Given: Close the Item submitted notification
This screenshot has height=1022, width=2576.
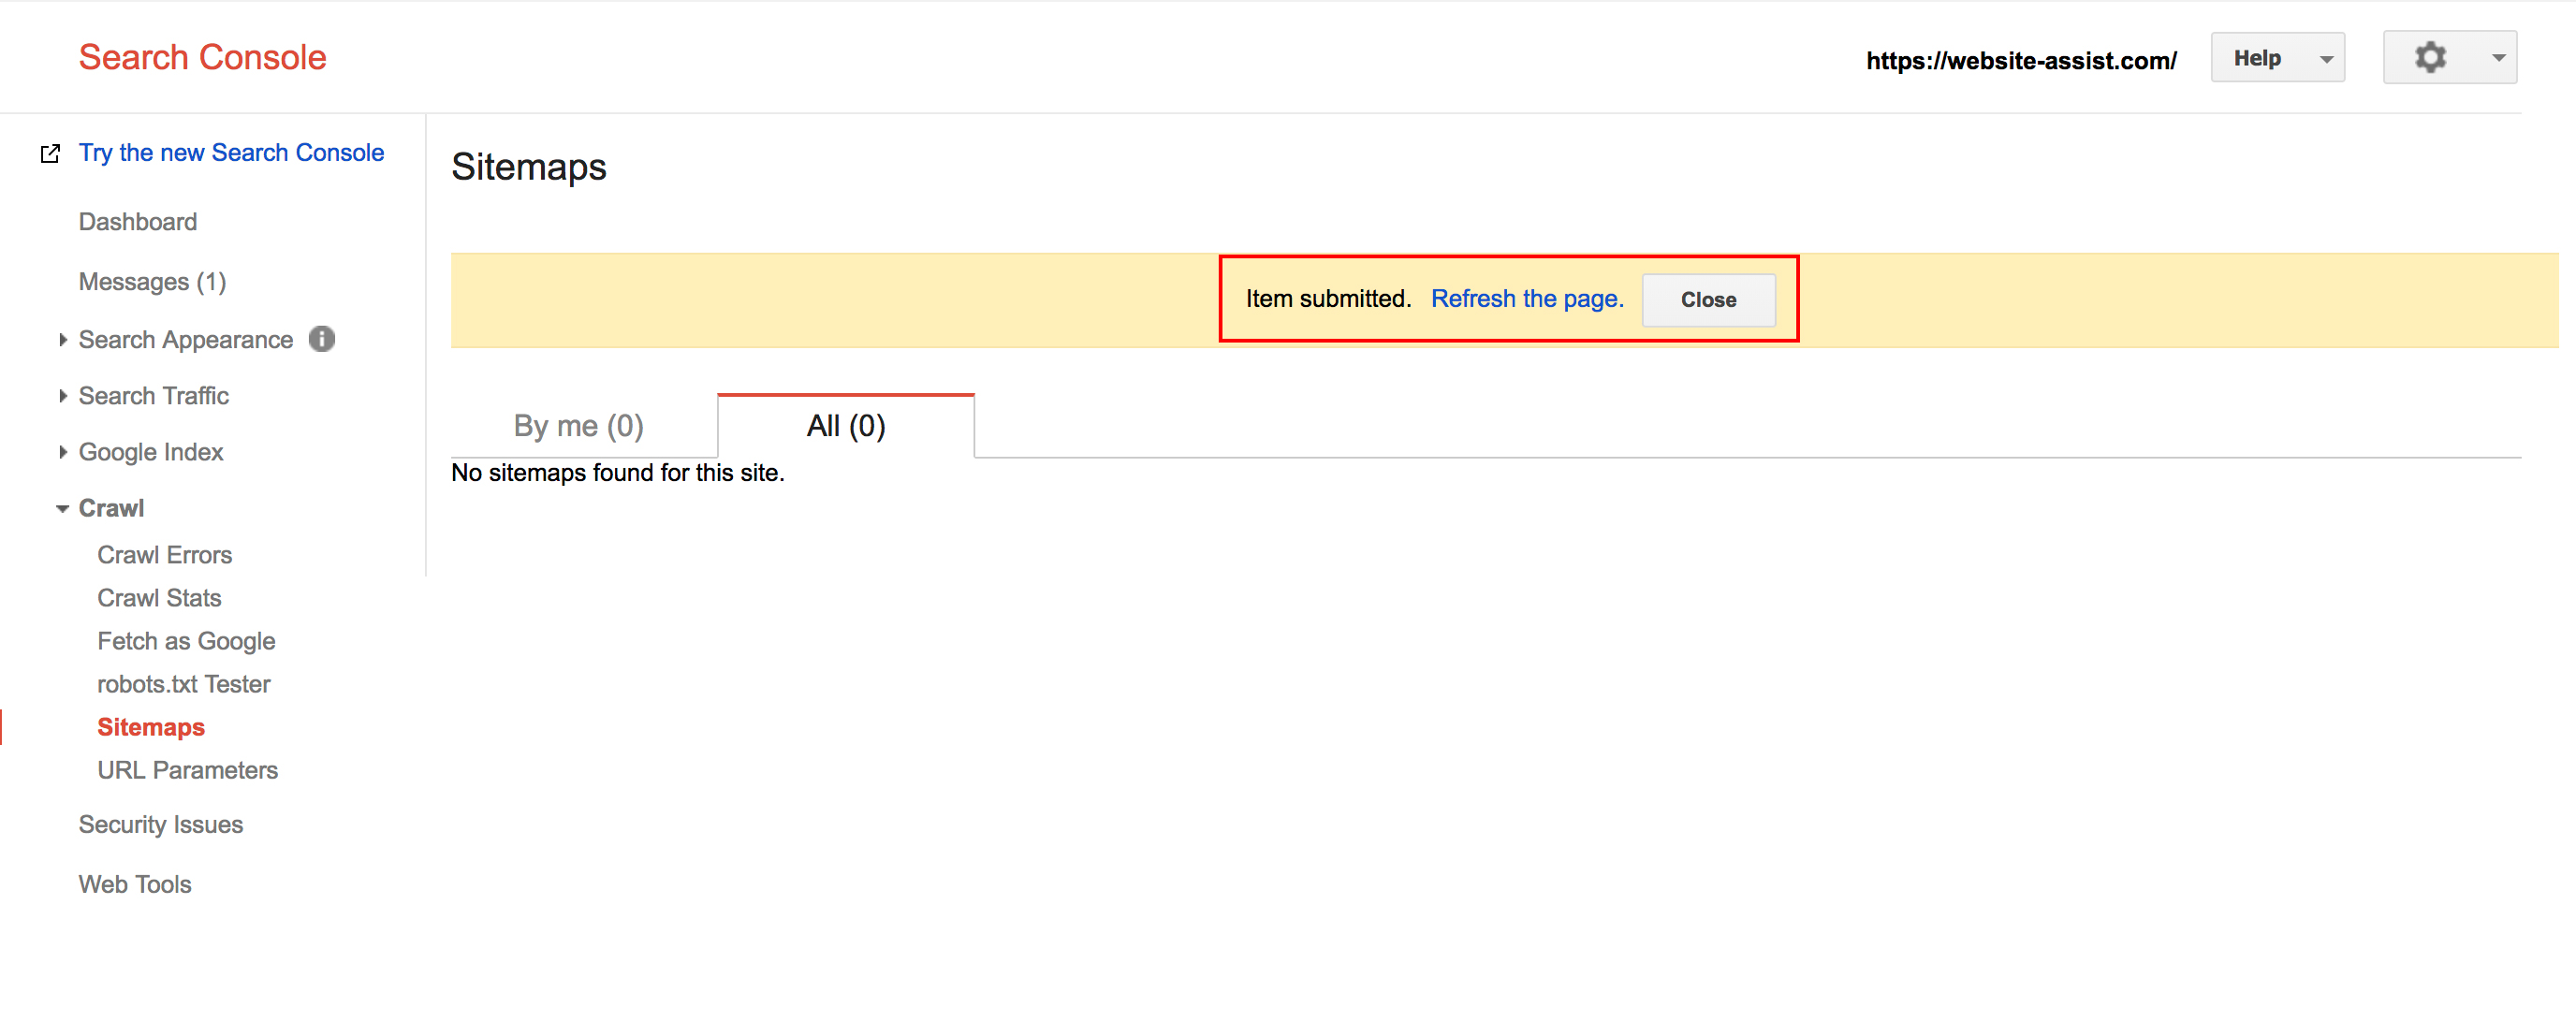Looking at the screenshot, I should pos(1707,300).
